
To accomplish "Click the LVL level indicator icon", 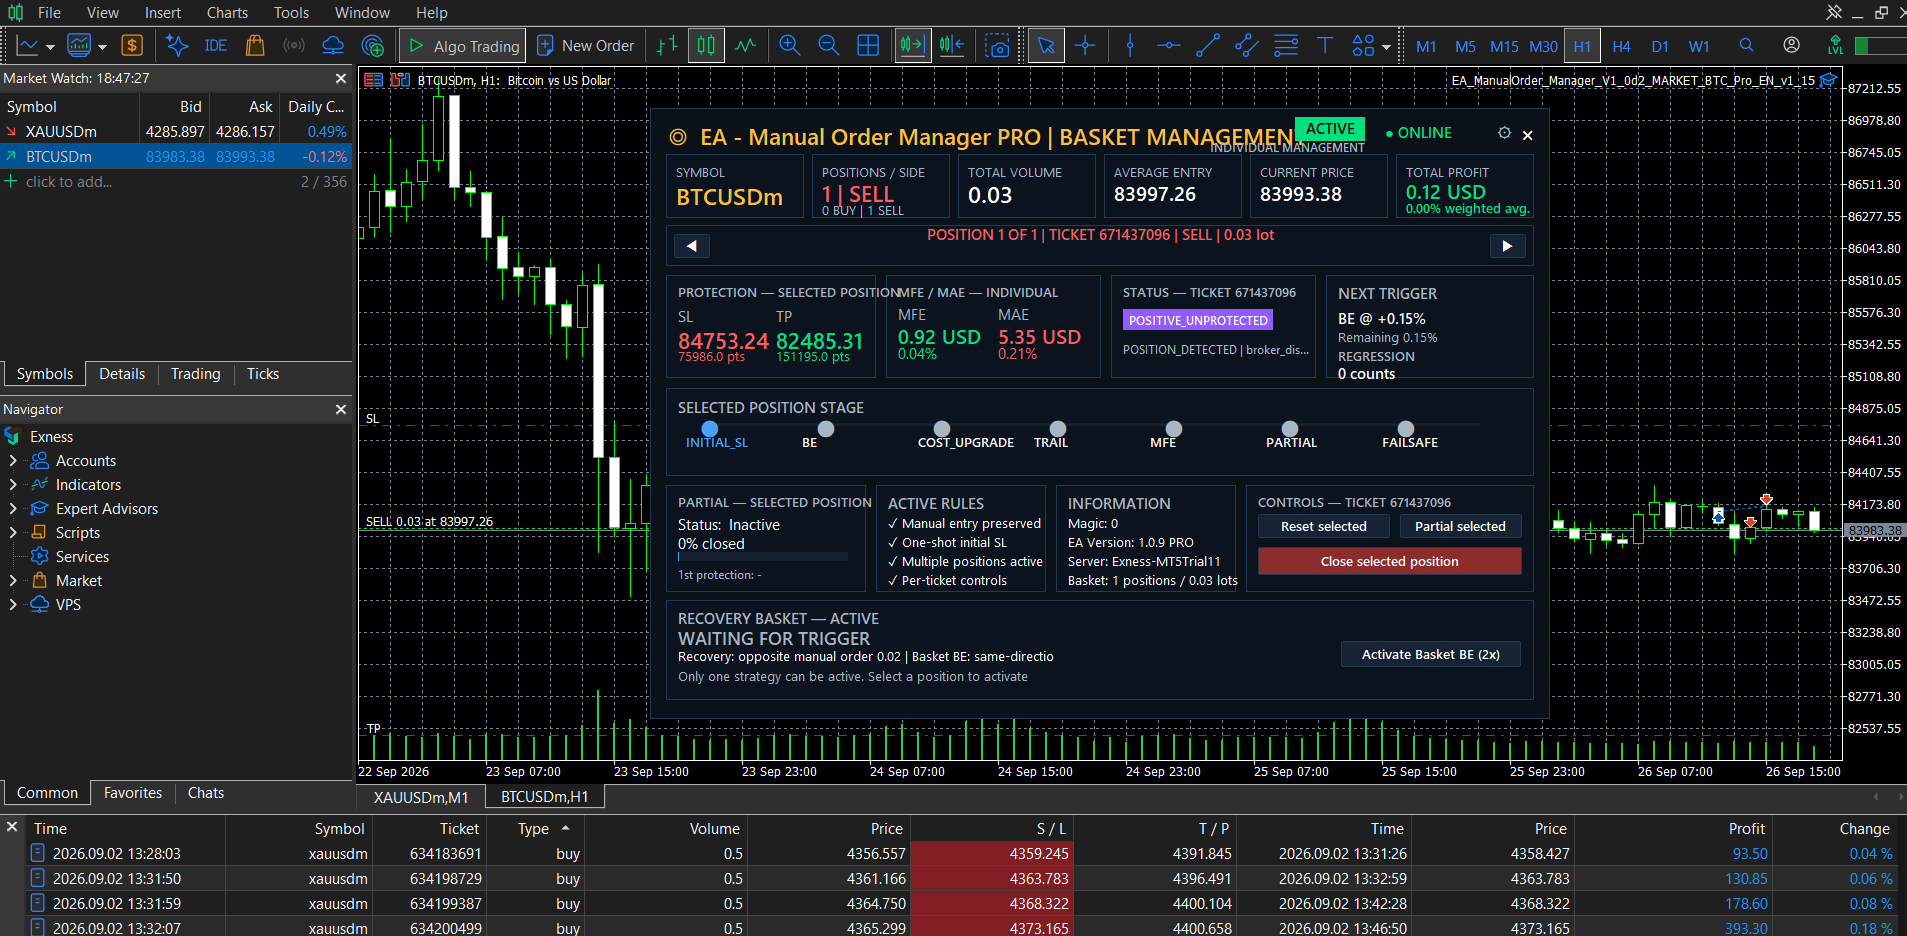I will (x=1835, y=46).
